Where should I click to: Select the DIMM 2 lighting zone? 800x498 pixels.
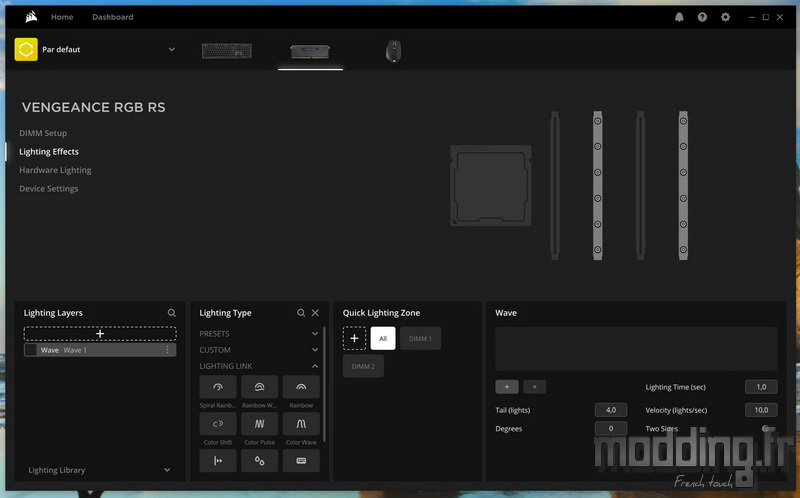click(363, 366)
